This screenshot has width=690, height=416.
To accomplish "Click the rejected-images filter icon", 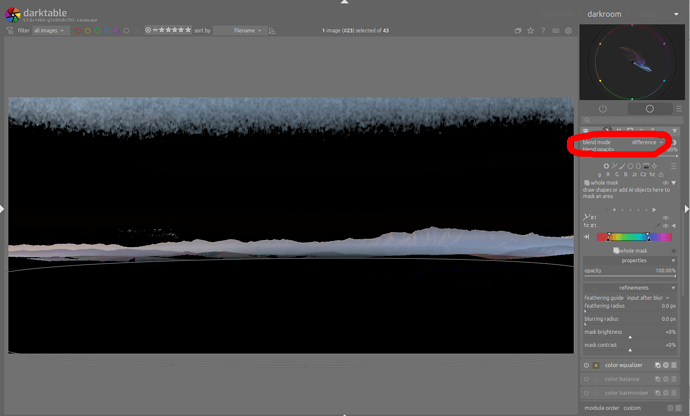I will pos(148,30).
